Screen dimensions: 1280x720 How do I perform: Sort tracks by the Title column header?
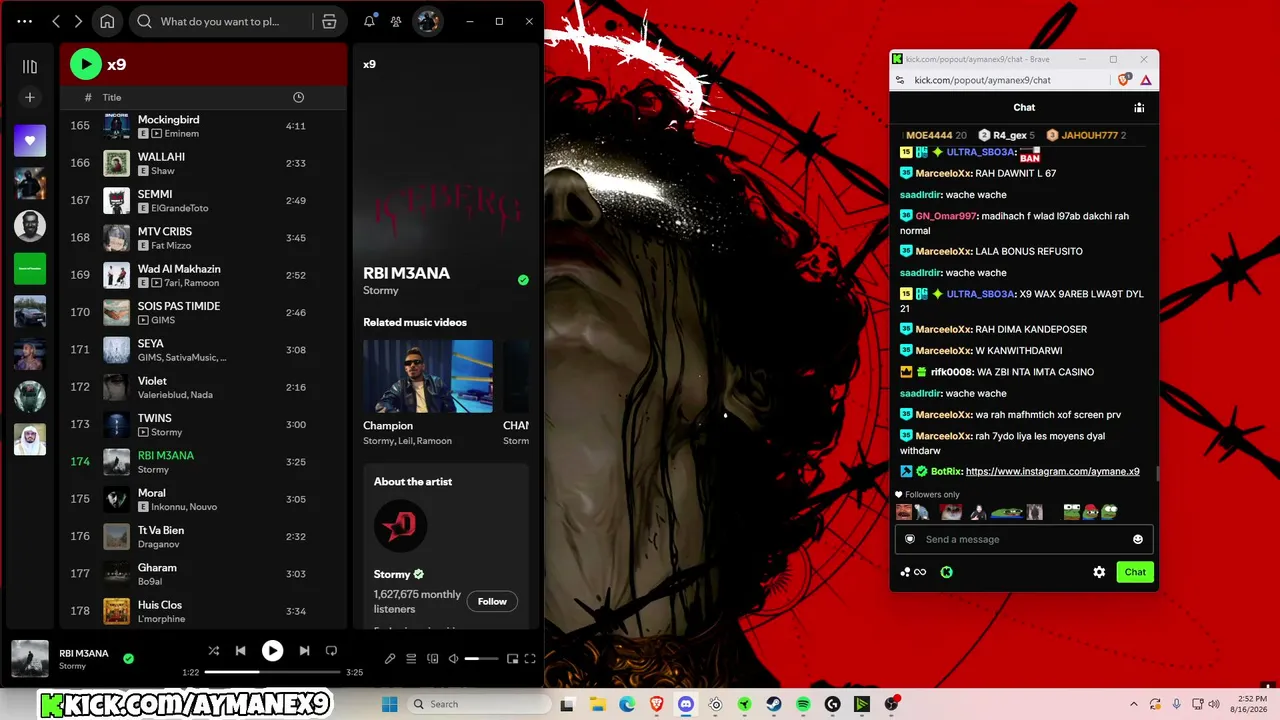(x=112, y=97)
